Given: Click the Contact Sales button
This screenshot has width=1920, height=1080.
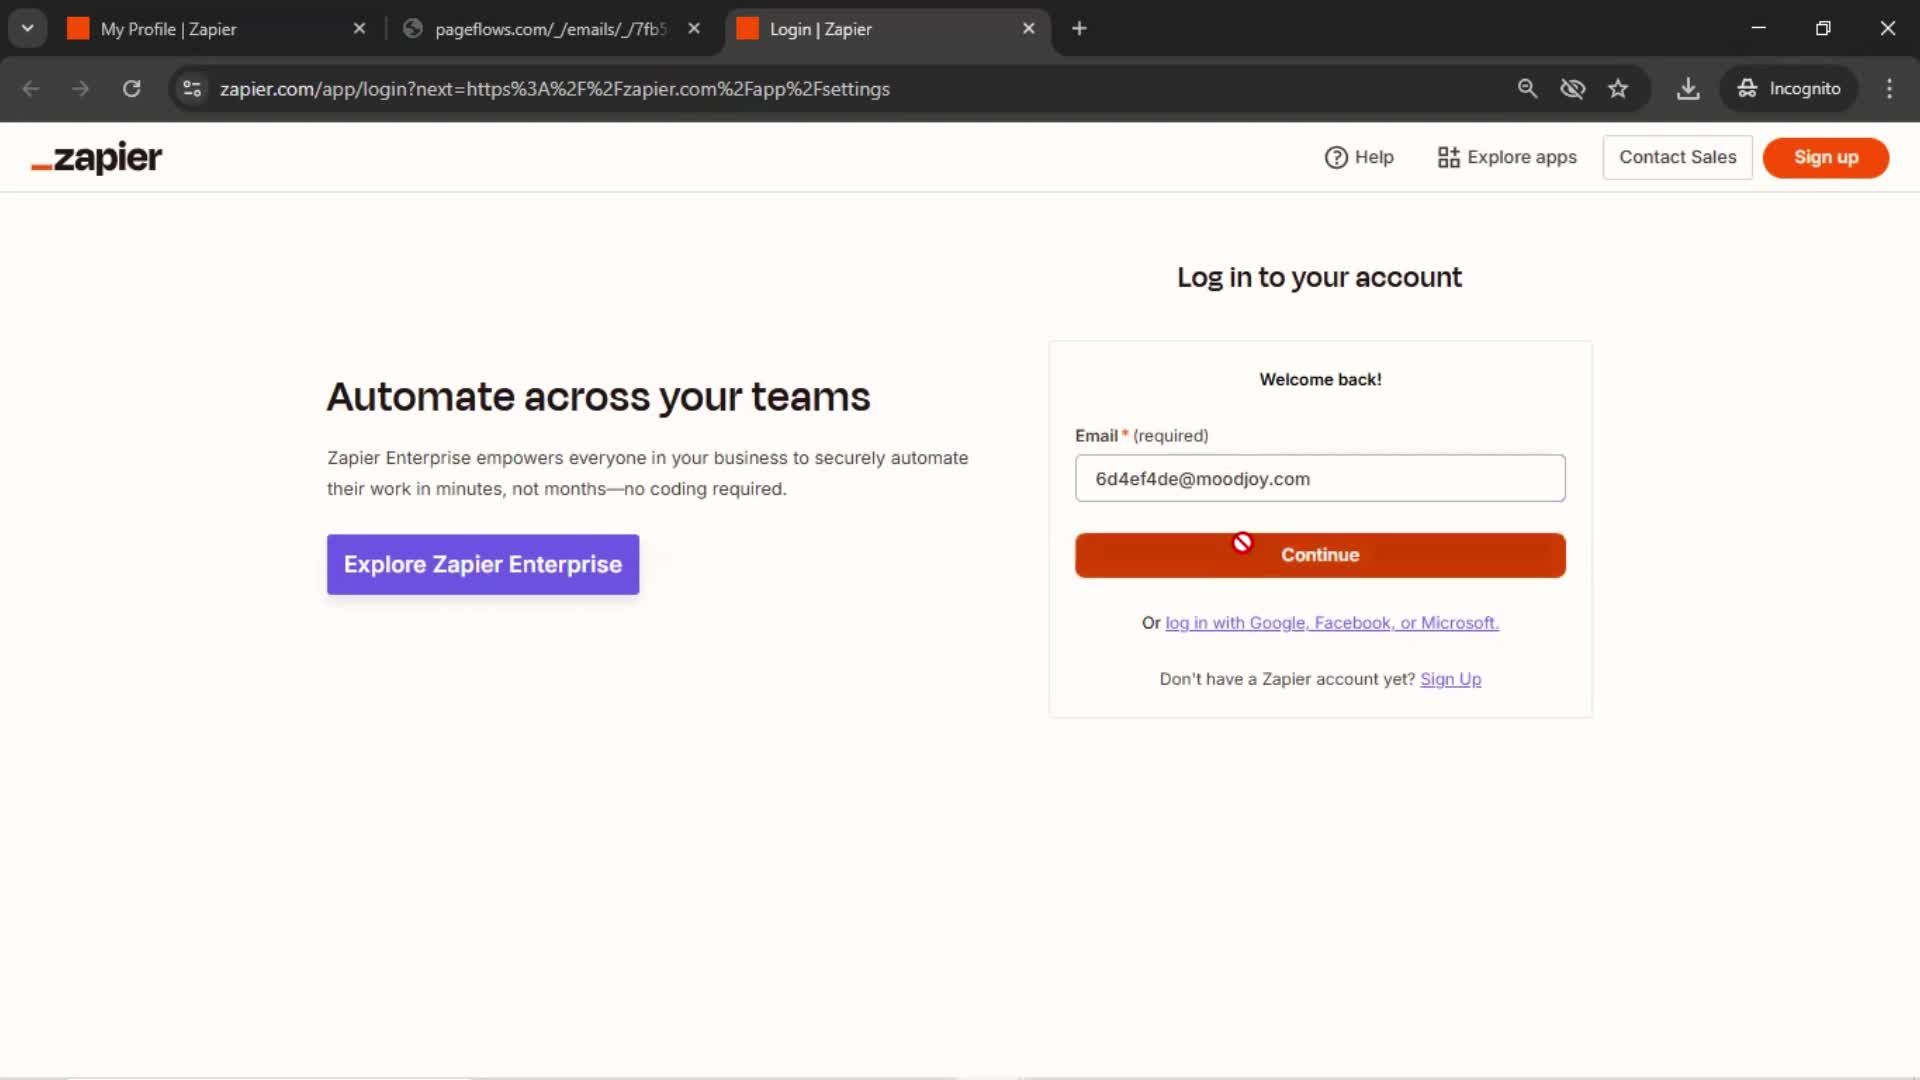Looking at the screenshot, I should [x=1677, y=157].
